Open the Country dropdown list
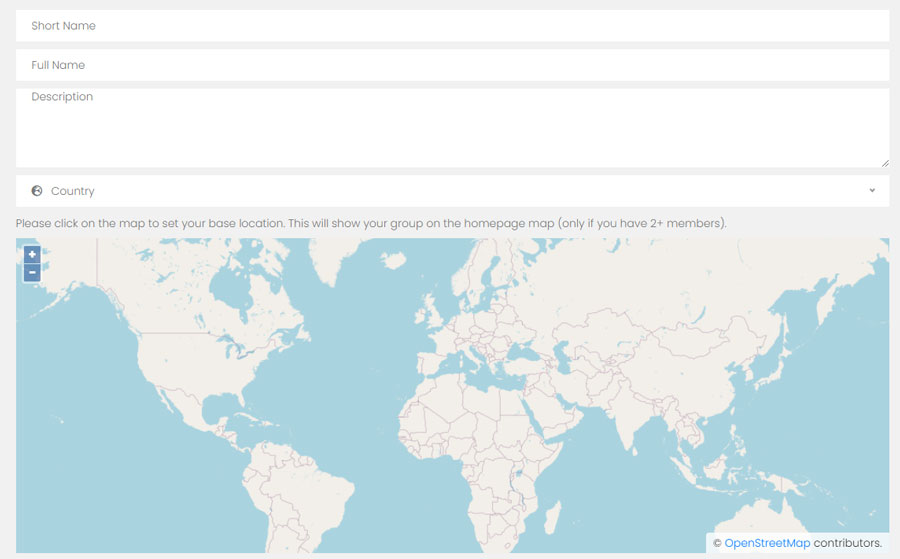The height and width of the screenshot is (559, 900). 452,191
